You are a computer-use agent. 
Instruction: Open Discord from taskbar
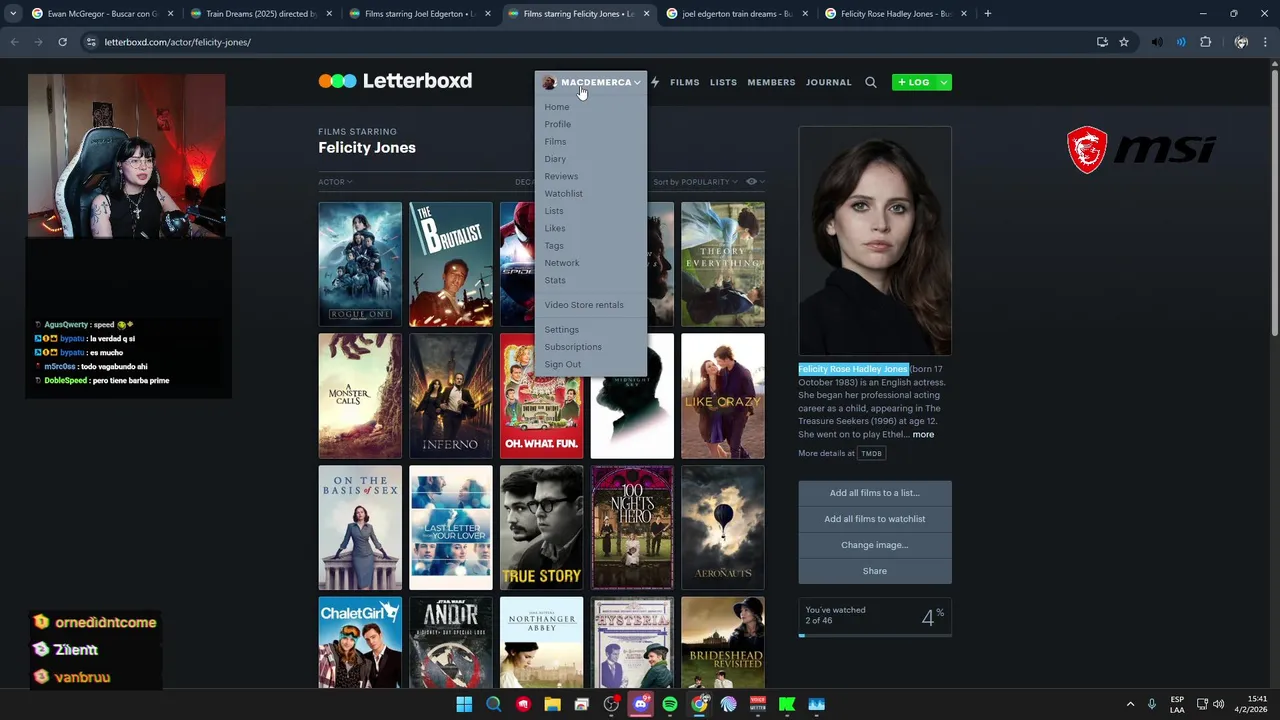640,704
